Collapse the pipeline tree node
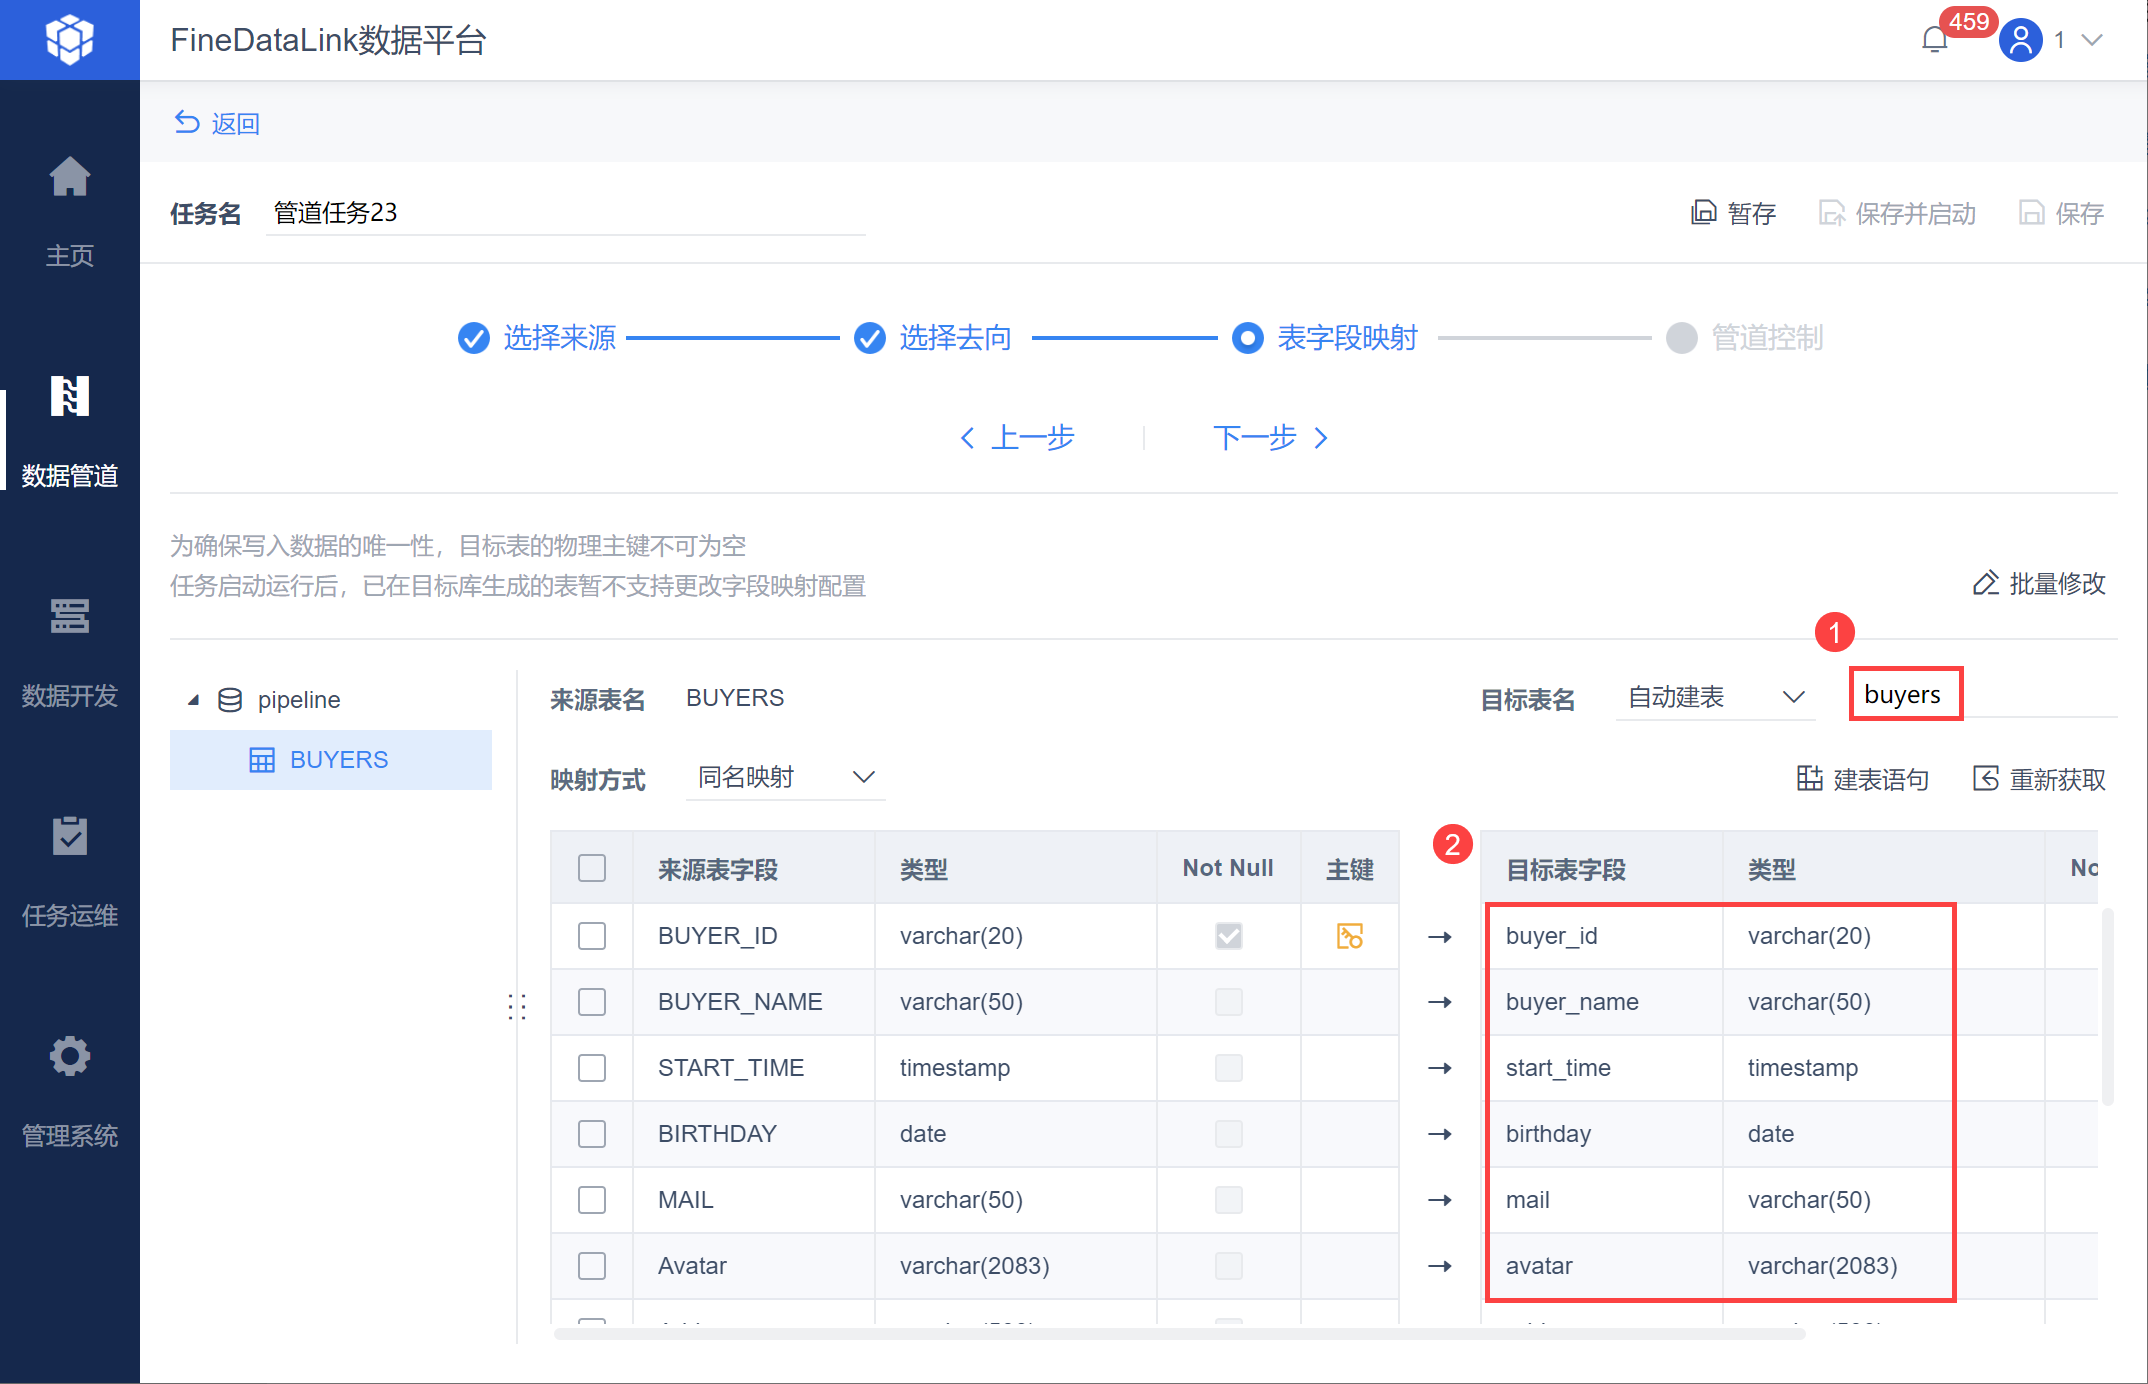The width and height of the screenshot is (2148, 1384). click(x=194, y=700)
